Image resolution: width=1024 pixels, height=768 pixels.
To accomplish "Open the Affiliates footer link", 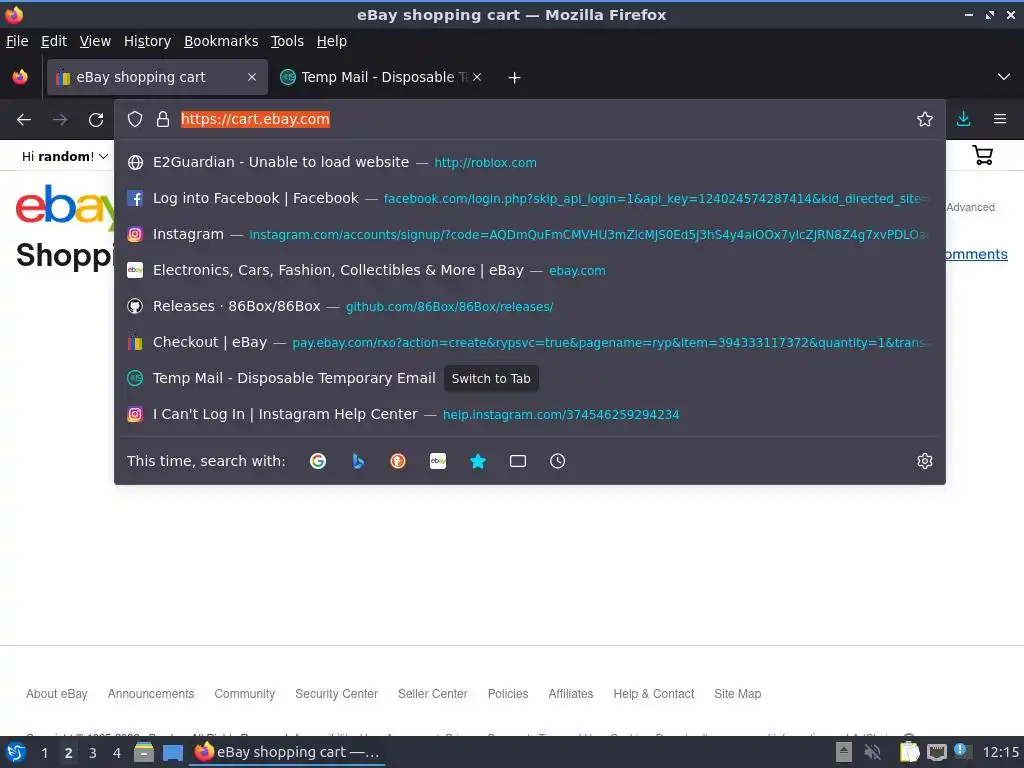I will click(571, 694).
